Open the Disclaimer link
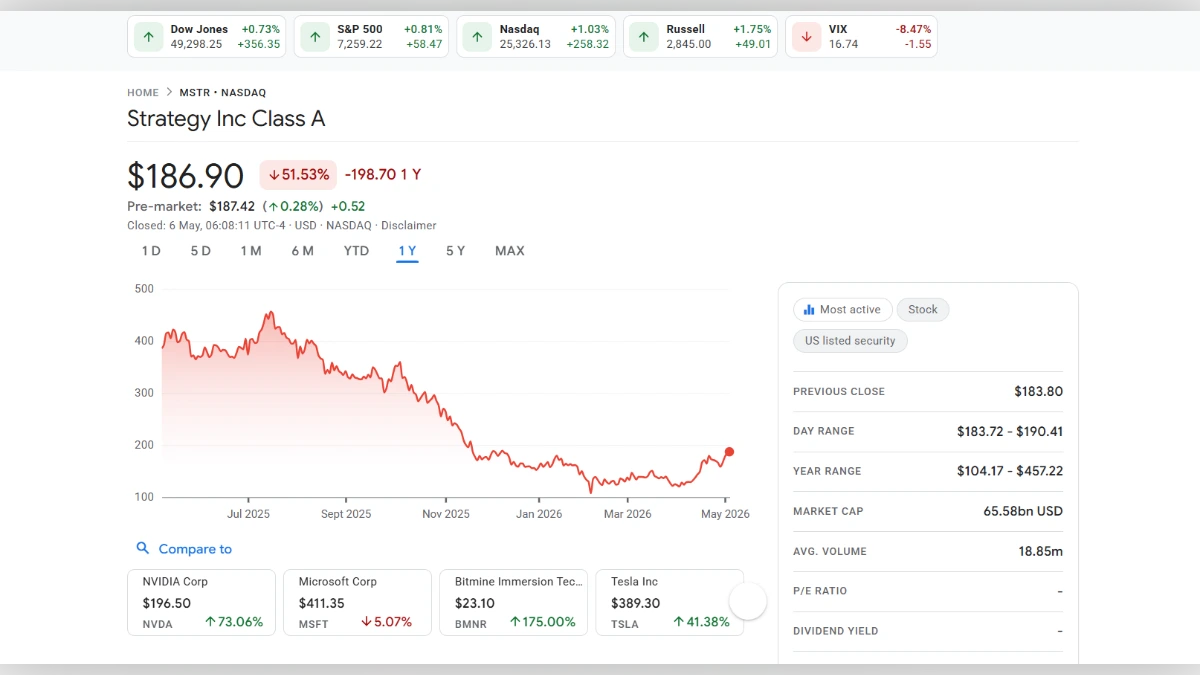This screenshot has width=1200, height=675. (409, 226)
